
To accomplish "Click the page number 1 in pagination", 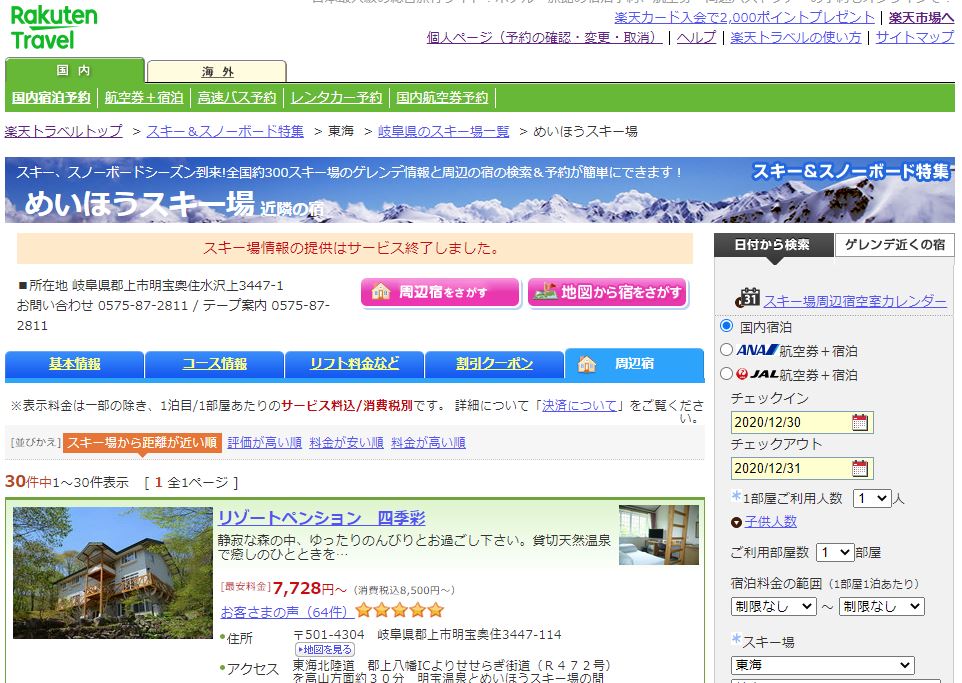I will pos(158,482).
